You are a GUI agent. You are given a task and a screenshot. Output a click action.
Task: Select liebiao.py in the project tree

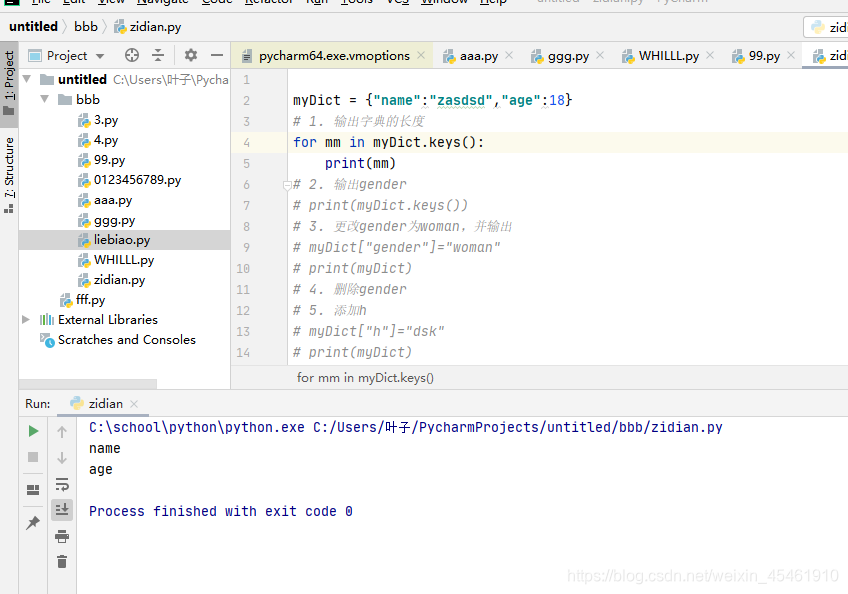[122, 240]
